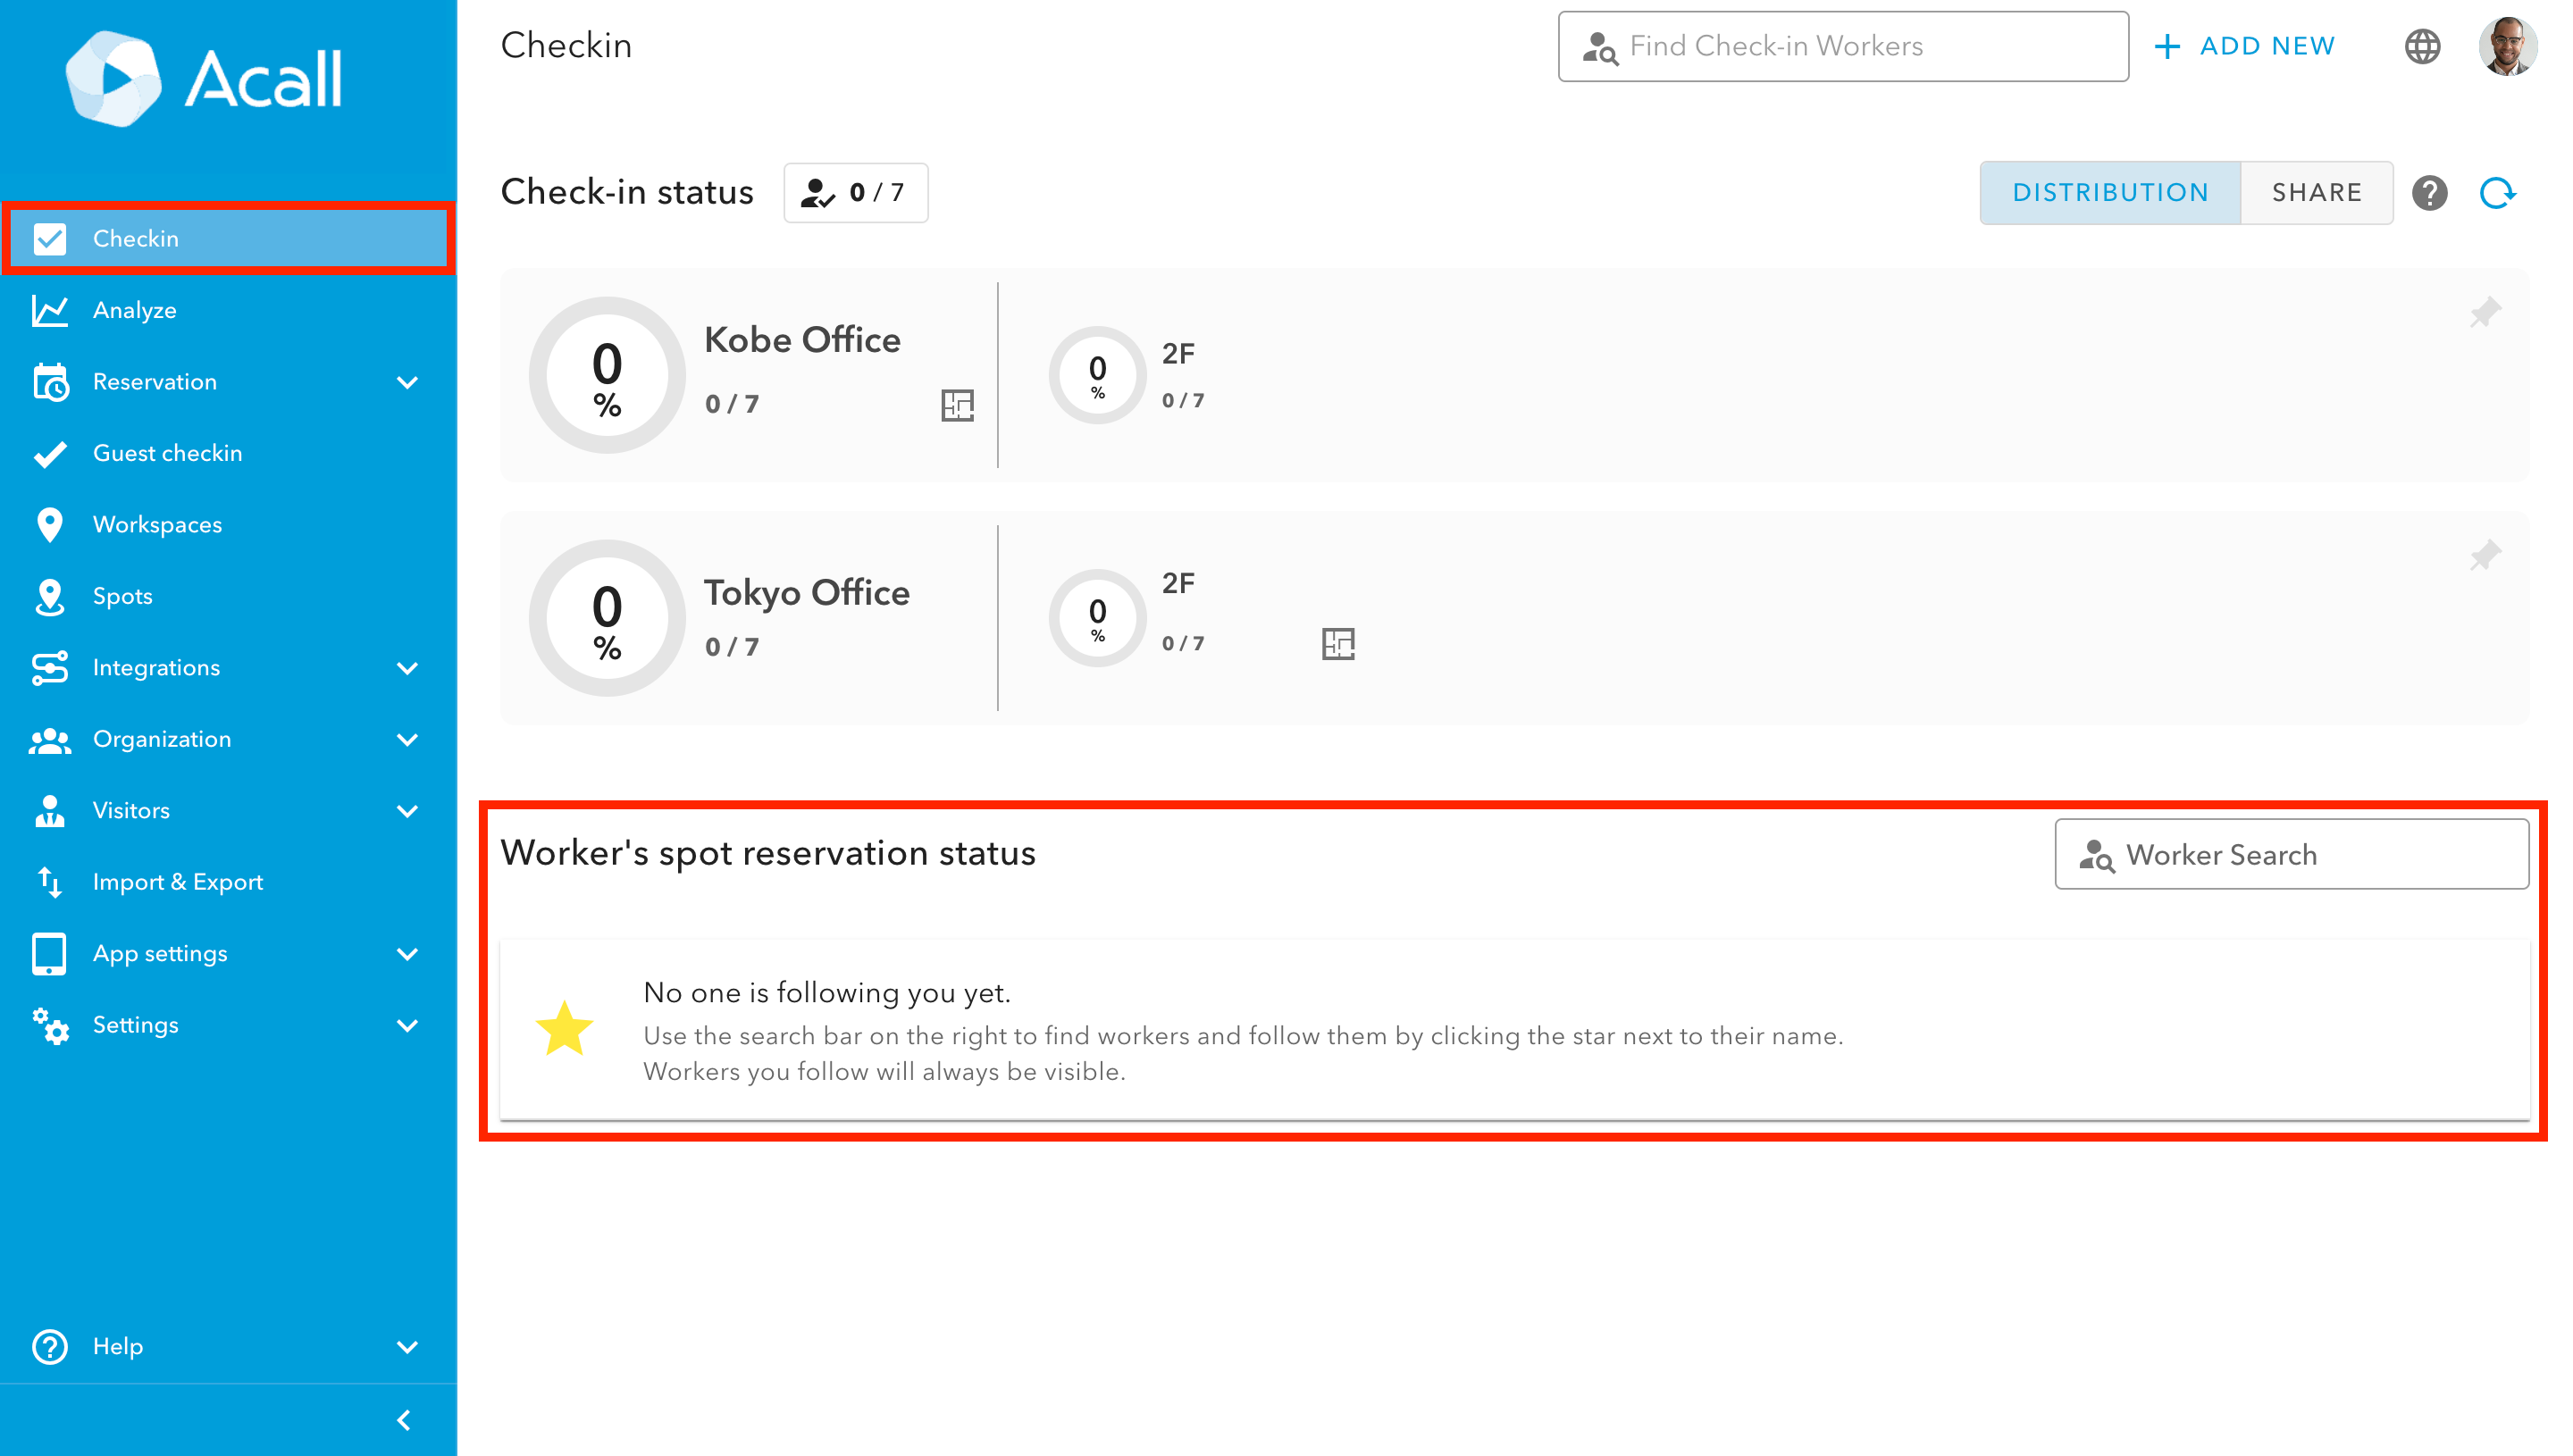The image size is (2573, 1456).
Task: Select the DISTRIBUTION tab
Action: click(2110, 192)
